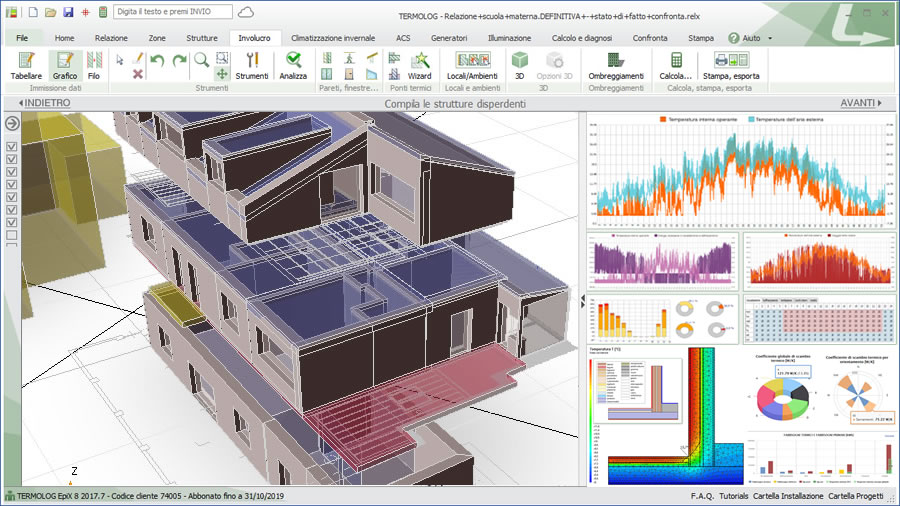The height and width of the screenshot is (506, 900).
Task: Open the Aiuto help dropdown arrow
Action: coord(769,38)
